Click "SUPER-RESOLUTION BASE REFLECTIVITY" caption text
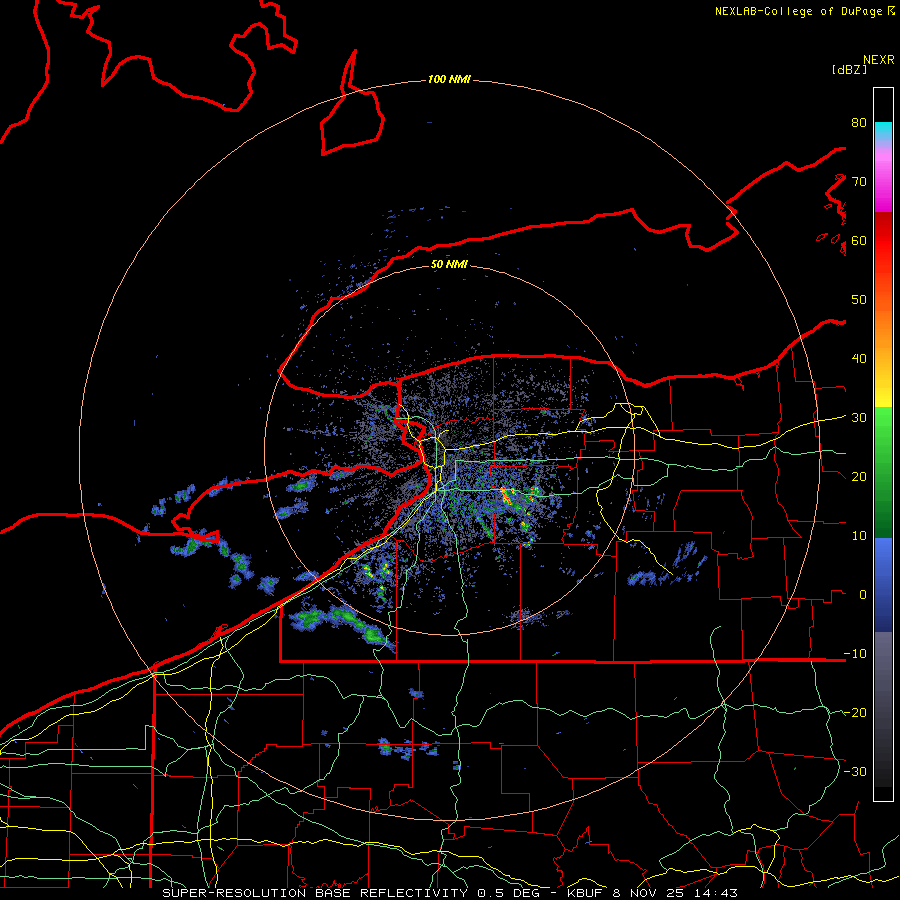 tap(315, 893)
